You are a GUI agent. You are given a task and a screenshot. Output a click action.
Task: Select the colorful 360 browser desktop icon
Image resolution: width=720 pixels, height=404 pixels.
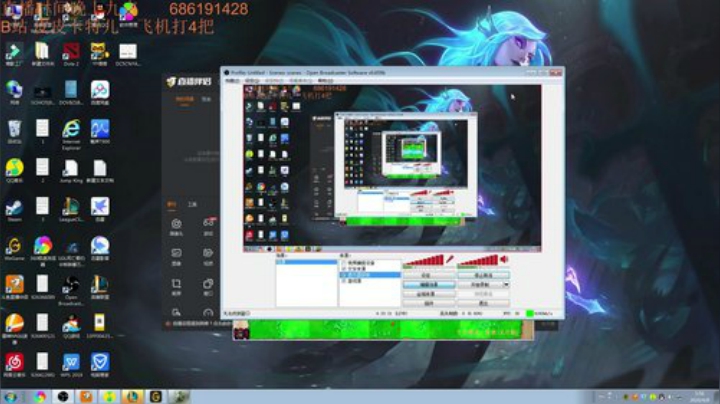(x=43, y=250)
